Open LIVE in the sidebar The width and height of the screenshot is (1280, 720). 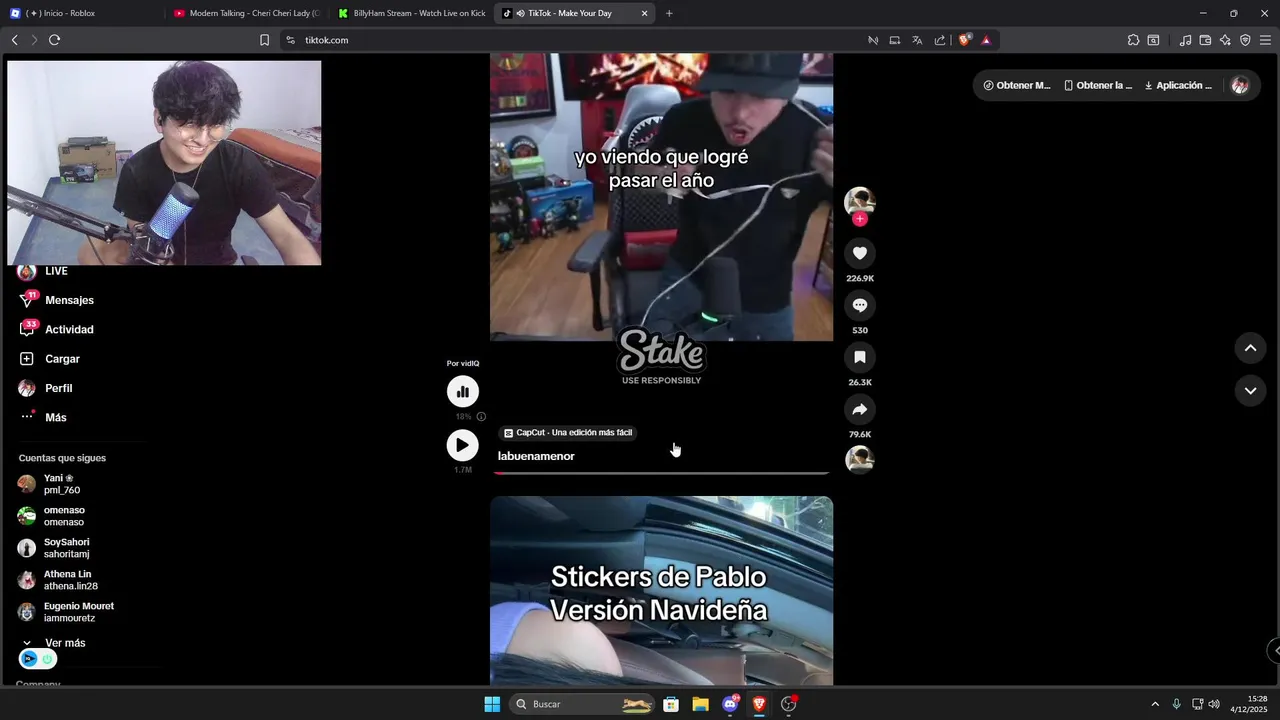coord(44,271)
